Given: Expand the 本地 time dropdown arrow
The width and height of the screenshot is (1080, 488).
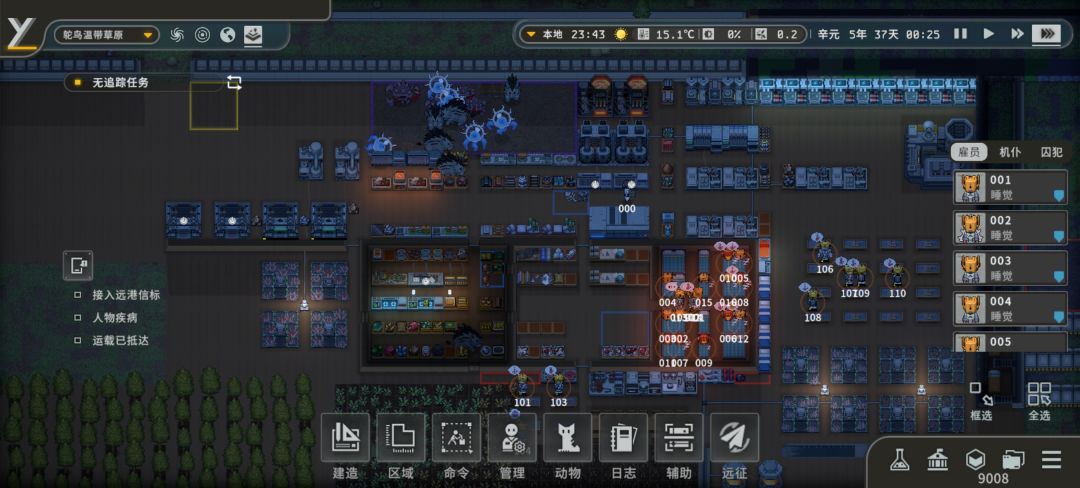Looking at the screenshot, I should [531, 34].
